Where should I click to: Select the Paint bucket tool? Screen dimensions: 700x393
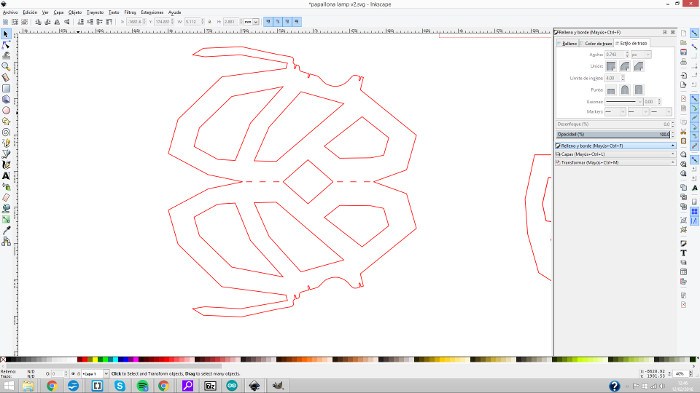coord(6,209)
